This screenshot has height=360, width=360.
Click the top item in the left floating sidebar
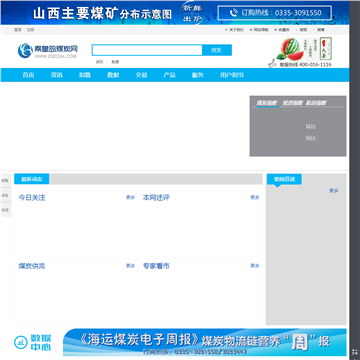point(6,180)
